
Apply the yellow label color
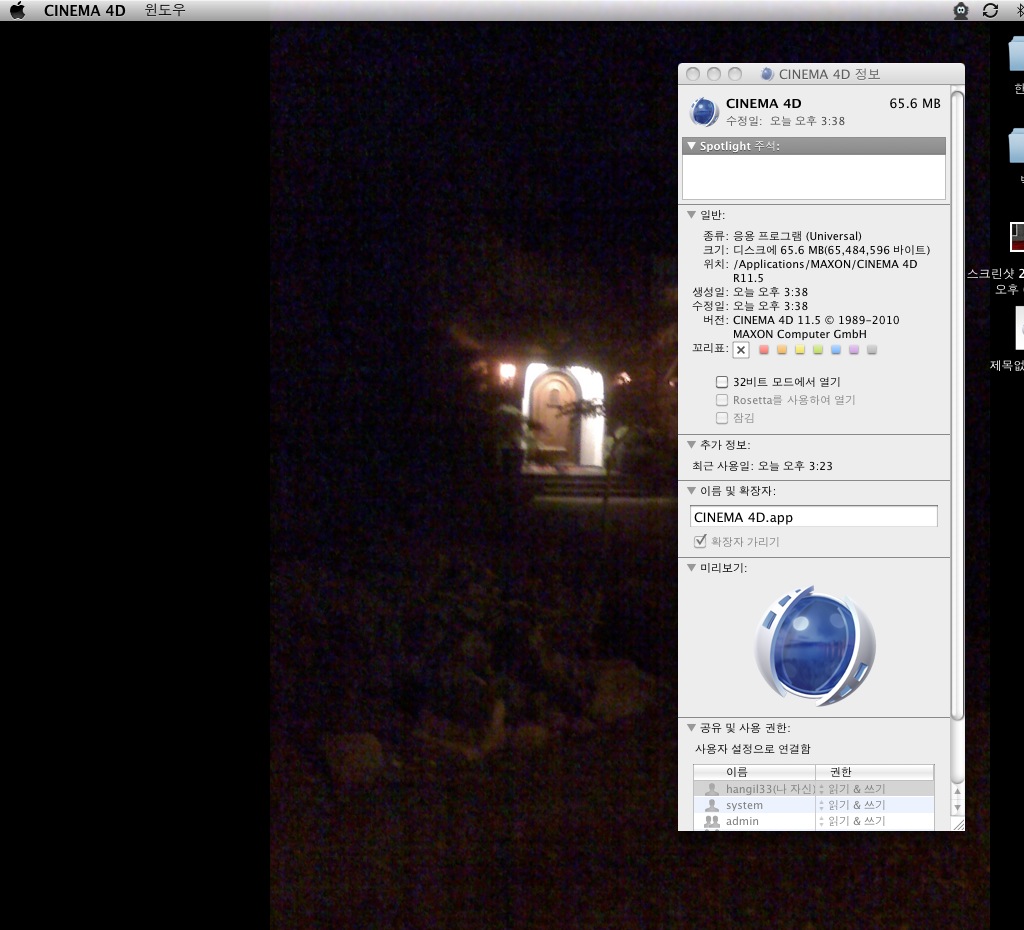[x=800, y=350]
